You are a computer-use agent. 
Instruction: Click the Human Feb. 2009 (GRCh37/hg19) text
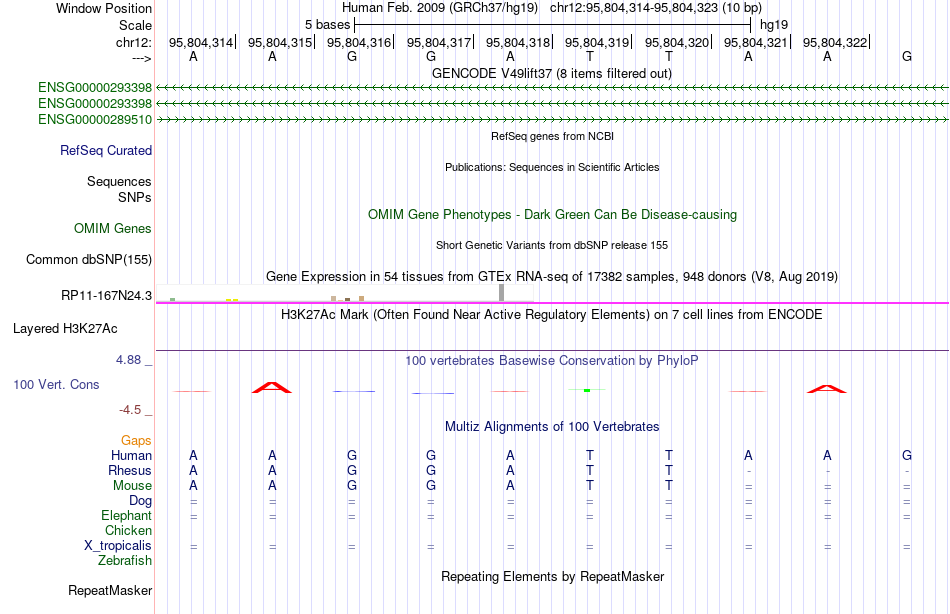pyautogui.click(x=440, y=8)
